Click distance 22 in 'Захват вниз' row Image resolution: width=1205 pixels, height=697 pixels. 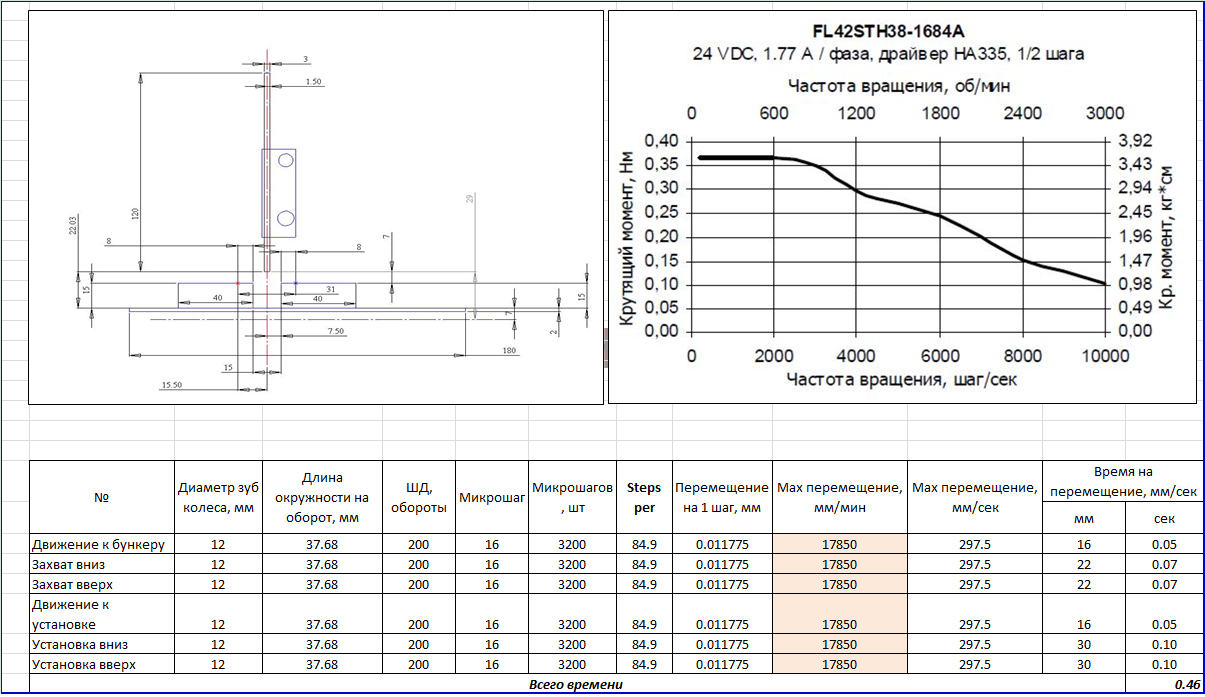pos(1084,564)
